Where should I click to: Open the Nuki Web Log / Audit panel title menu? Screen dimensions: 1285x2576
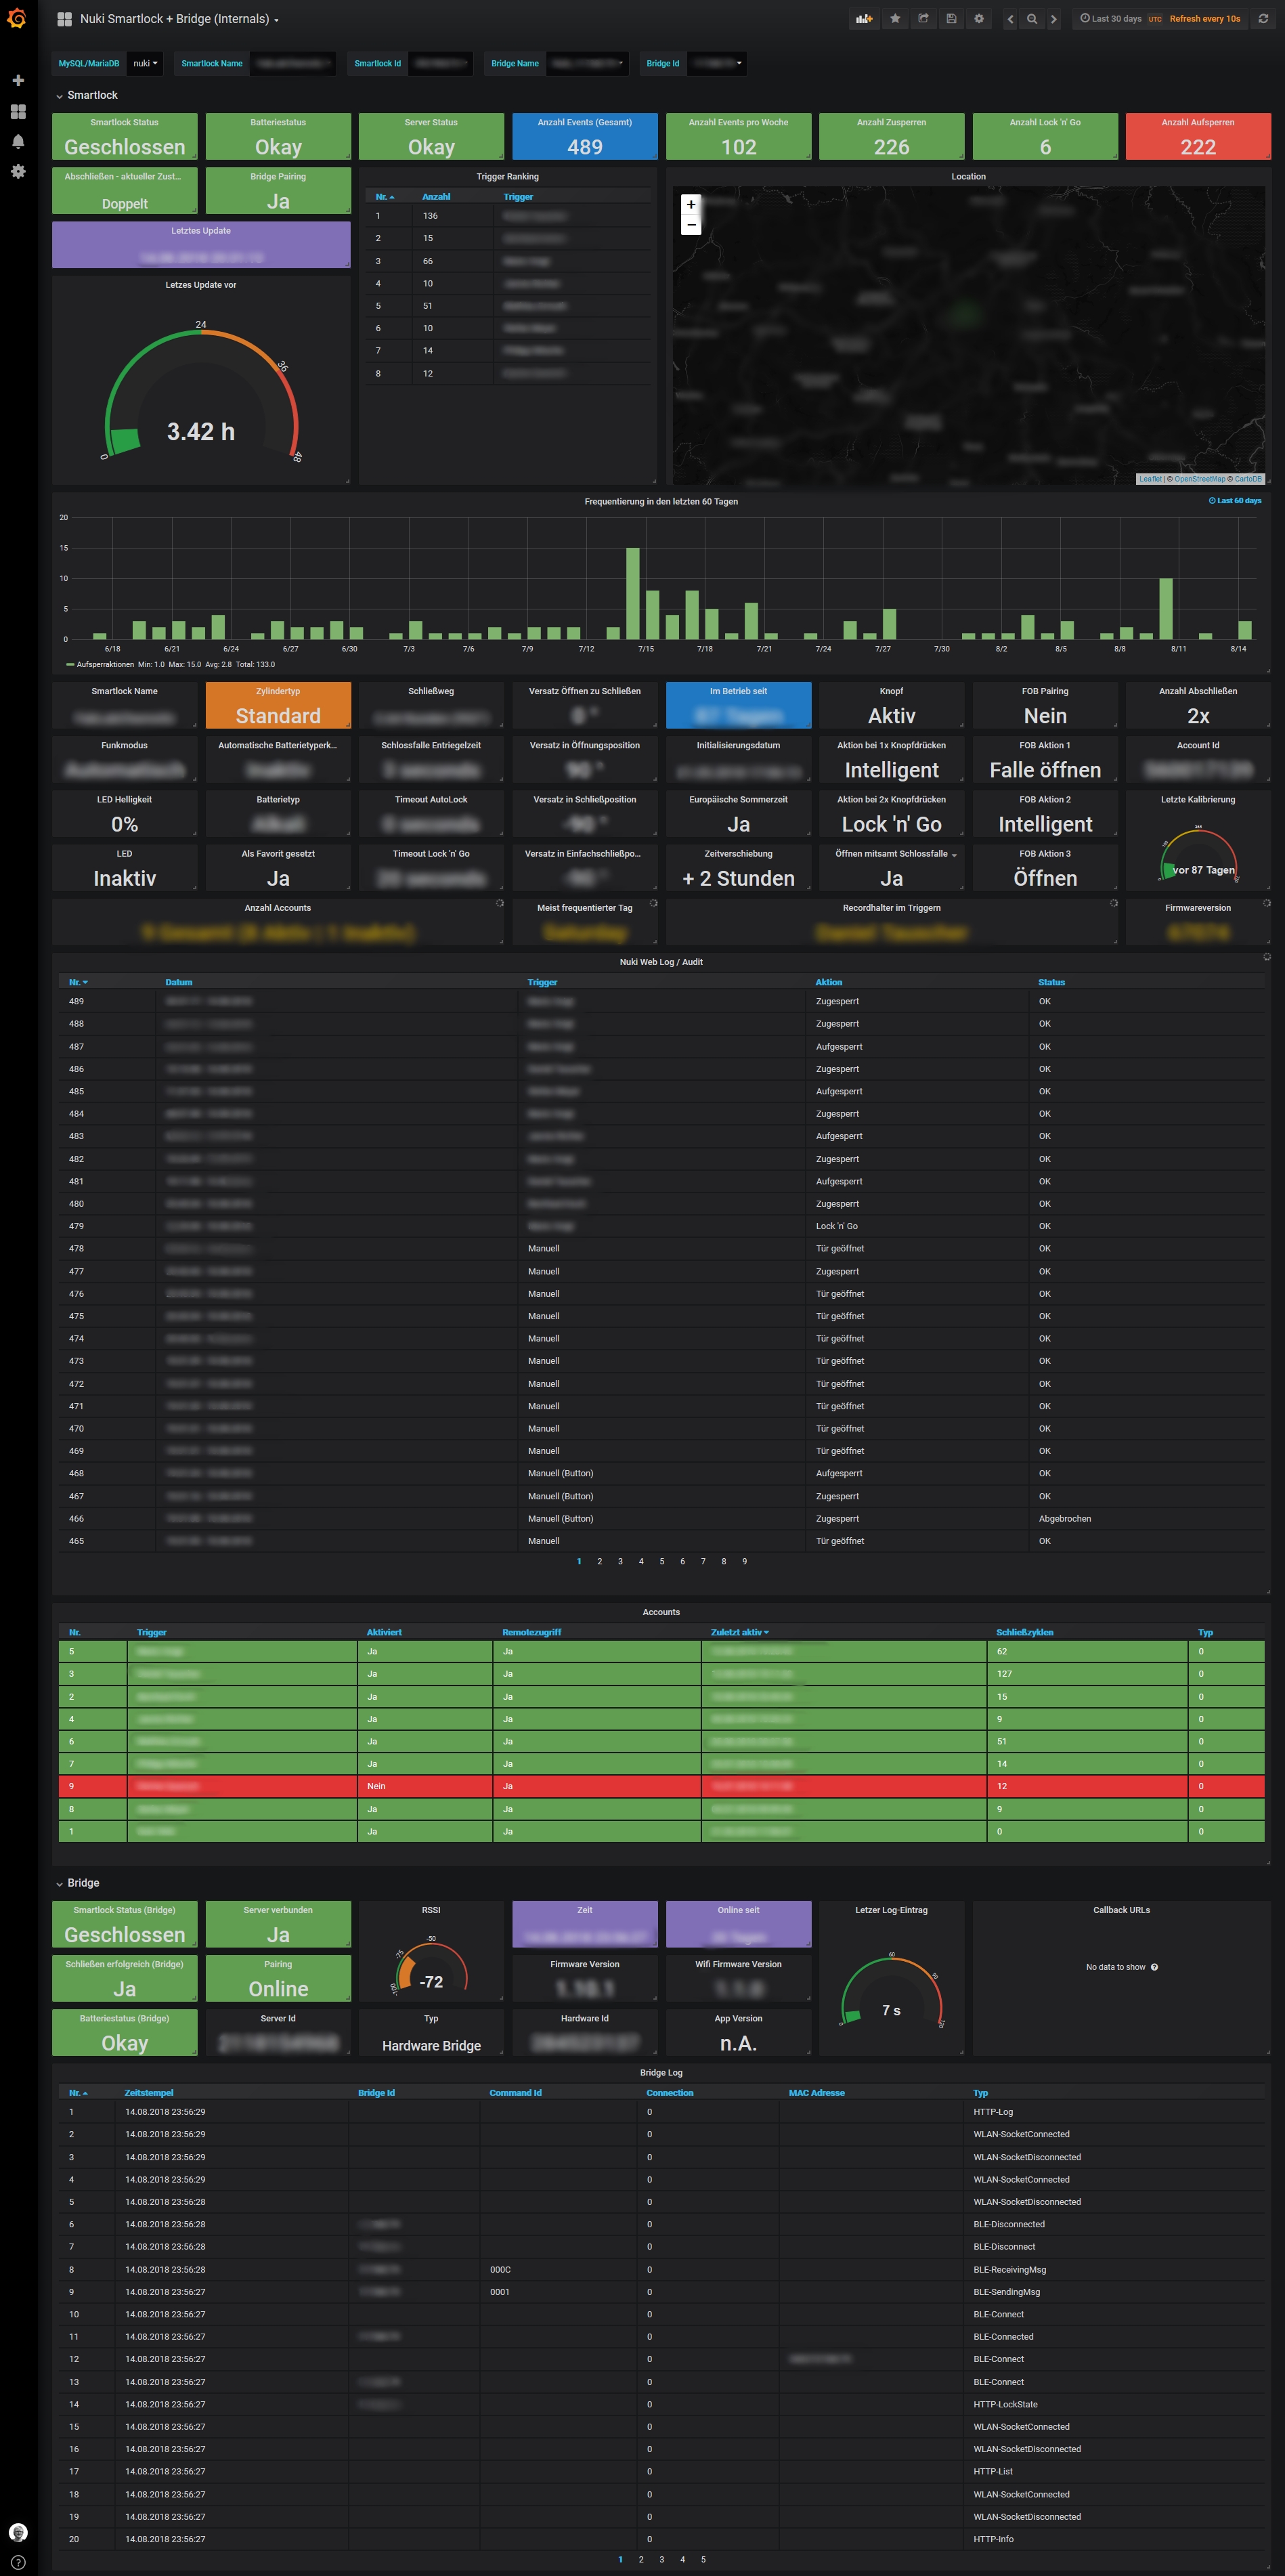pyautogui.click(x=661, y=962)
